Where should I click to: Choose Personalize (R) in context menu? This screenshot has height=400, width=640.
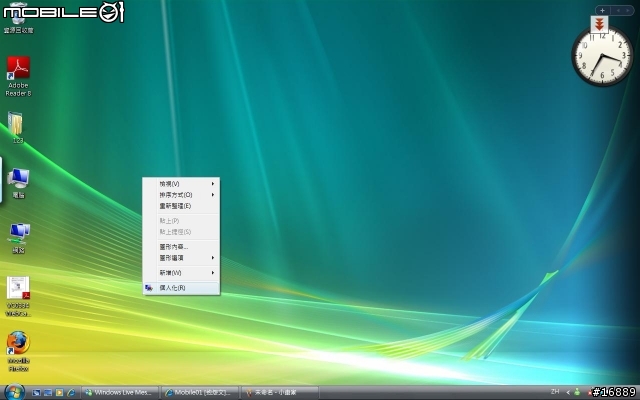[x=181, y=288]
